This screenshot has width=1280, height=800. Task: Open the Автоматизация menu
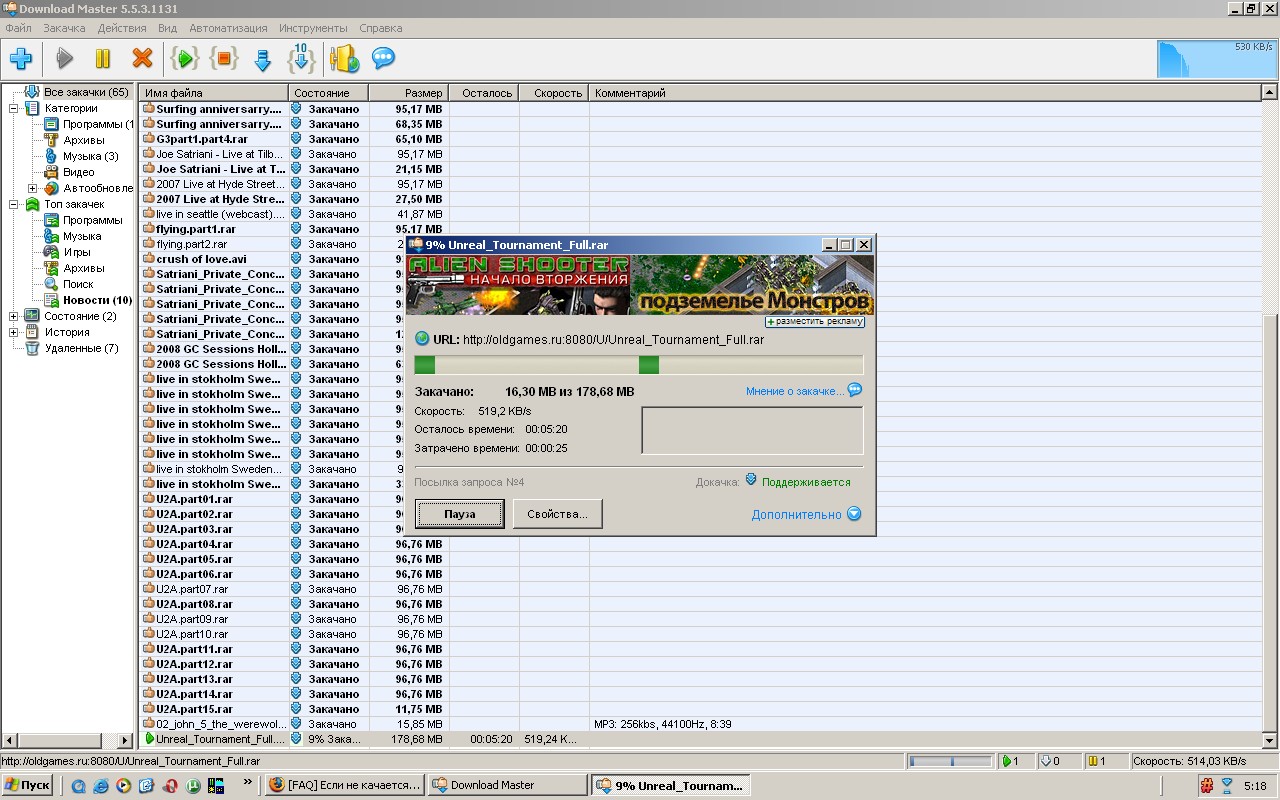point(228,28)
